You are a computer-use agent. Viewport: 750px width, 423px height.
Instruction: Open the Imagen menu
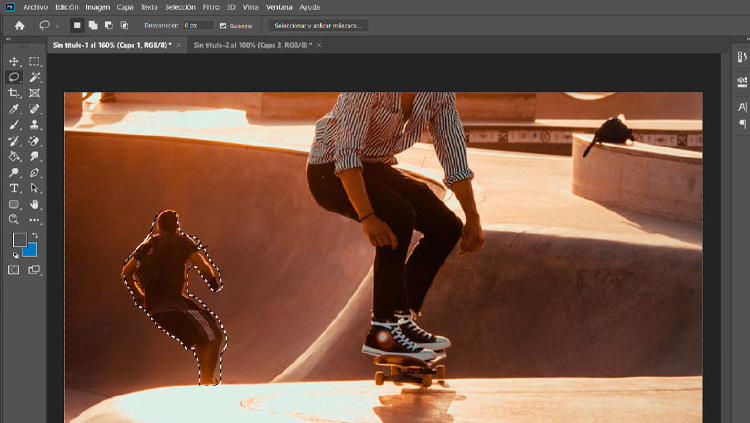pyautogui.click(x=98, y=7)
